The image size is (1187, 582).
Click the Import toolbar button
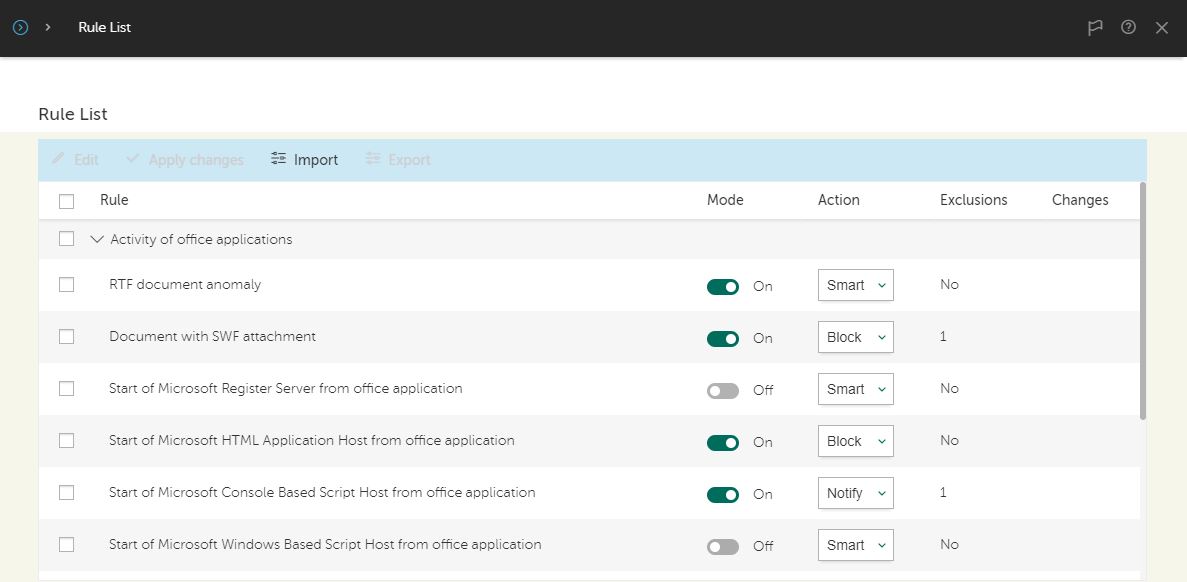[305, 160]
